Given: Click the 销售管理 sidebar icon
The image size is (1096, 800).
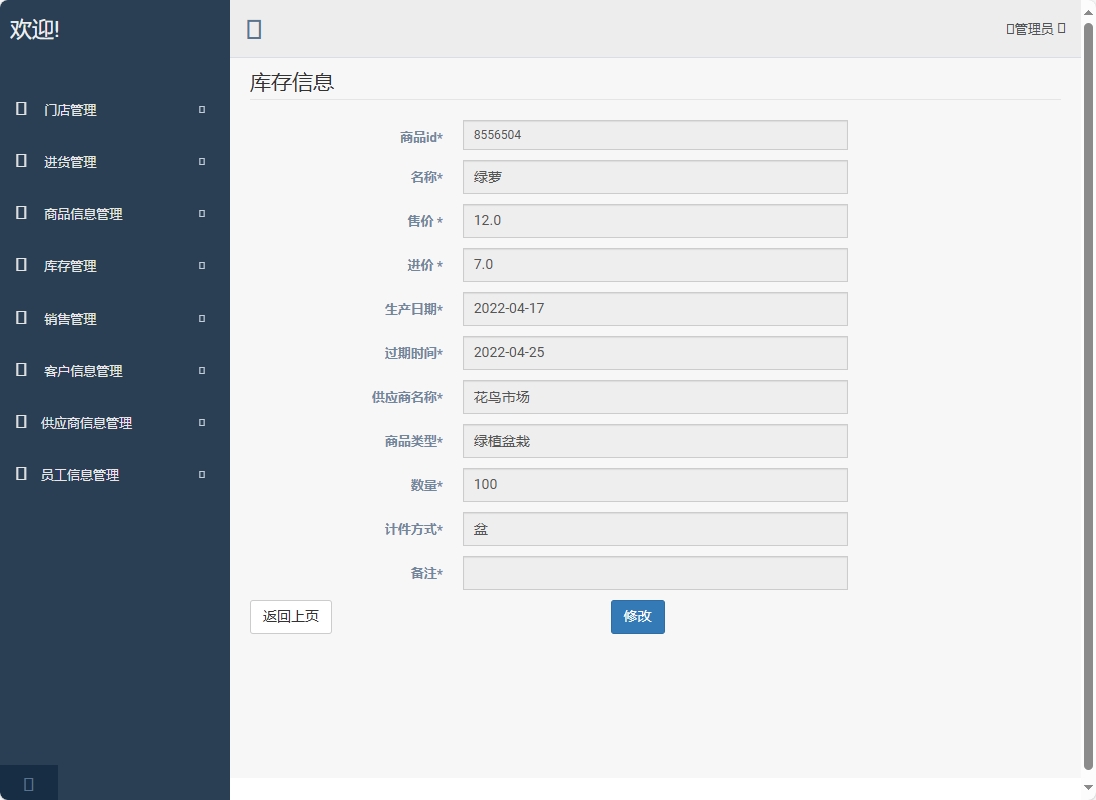Looking at the screenshot, I should [20, 318].
